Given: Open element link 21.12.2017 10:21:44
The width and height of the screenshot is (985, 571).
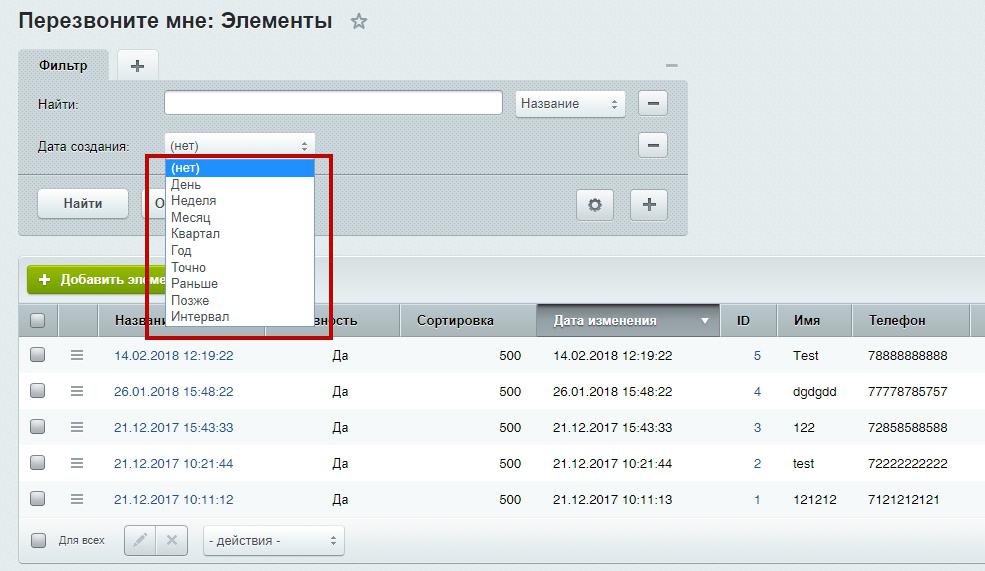Looking at the screenshot, I should 173,464.
